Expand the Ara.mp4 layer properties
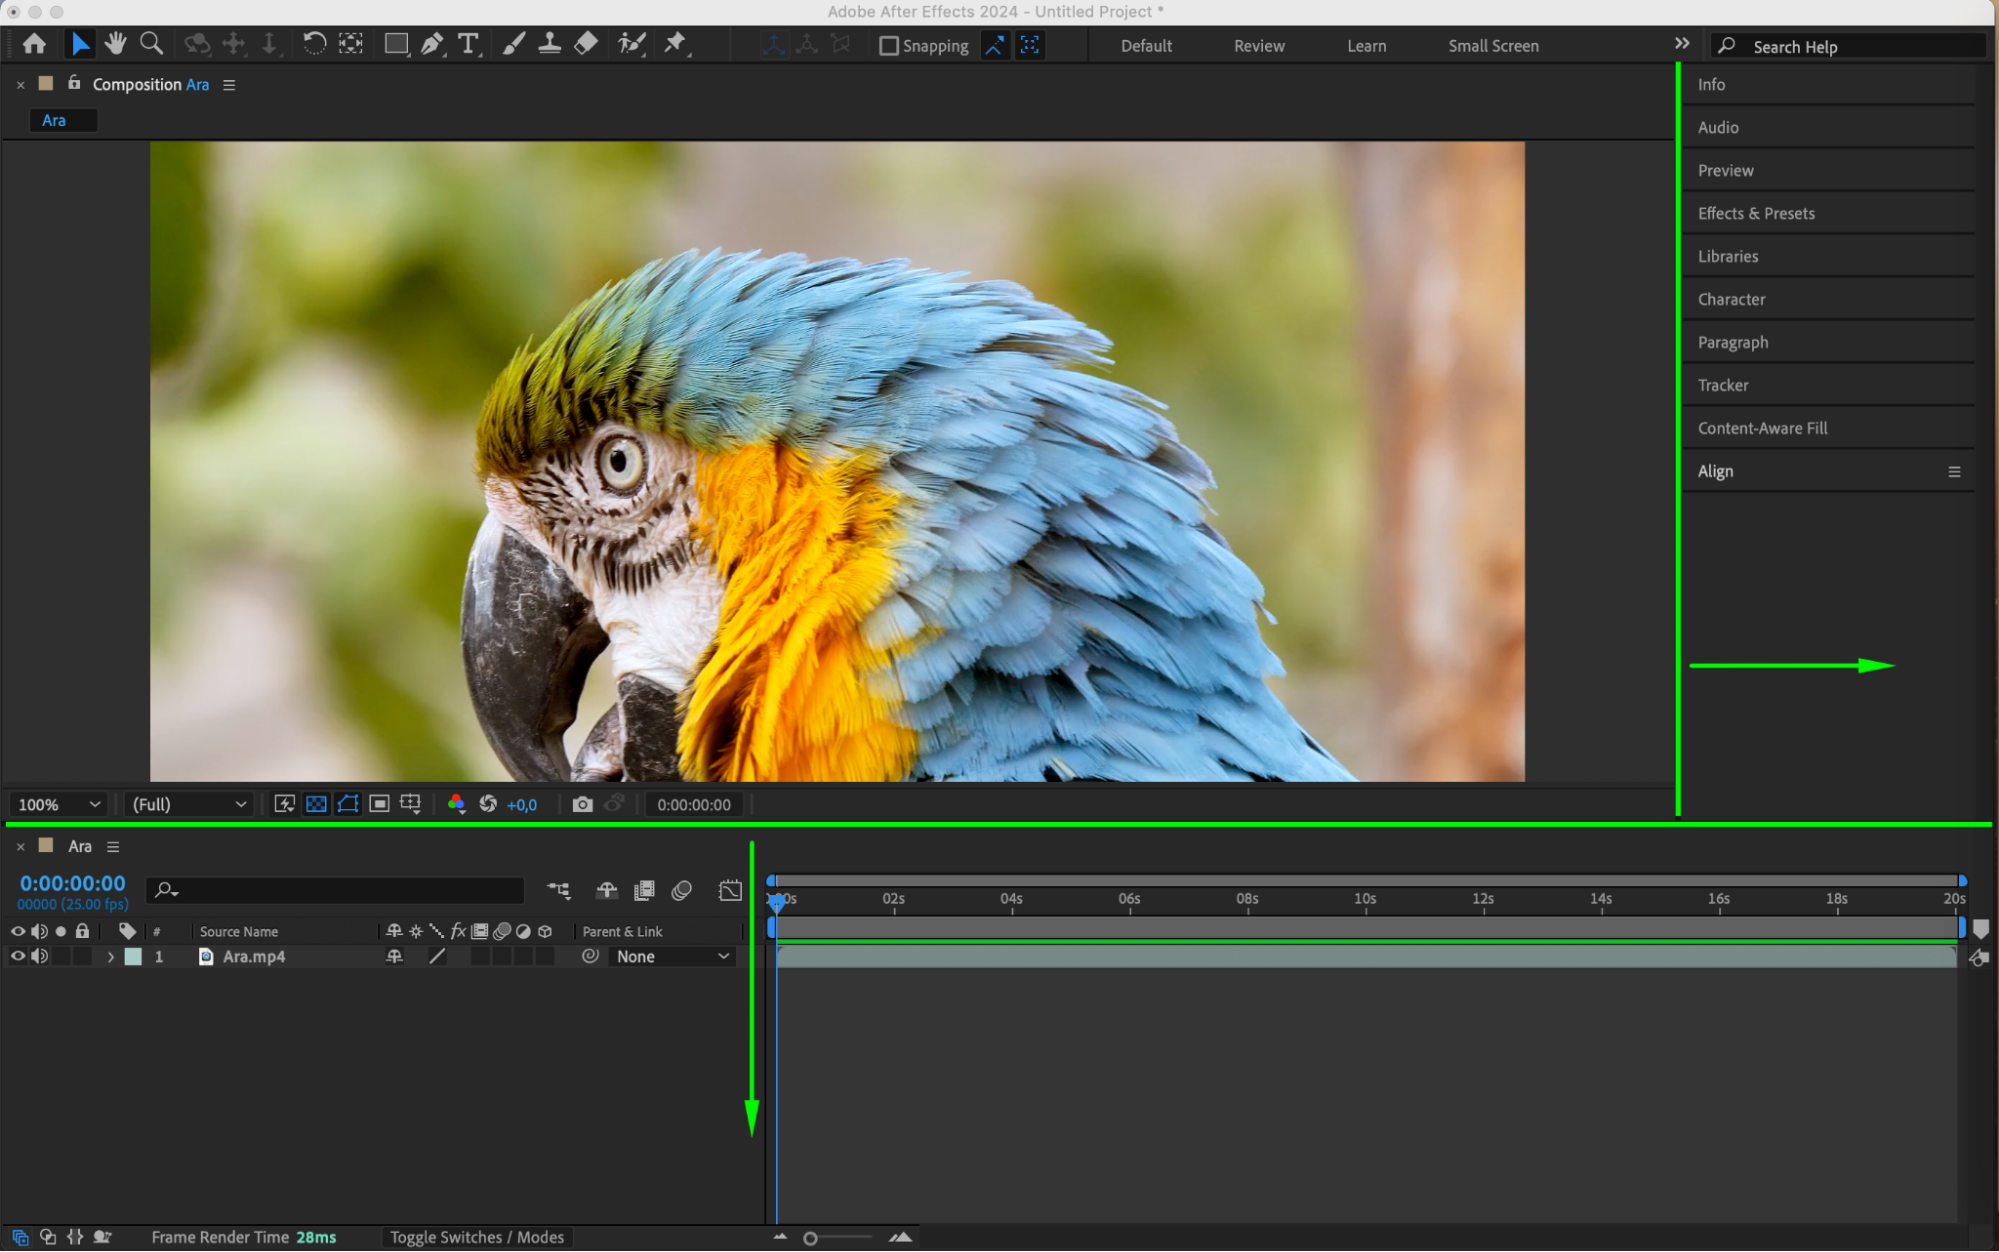 [110, 957]
